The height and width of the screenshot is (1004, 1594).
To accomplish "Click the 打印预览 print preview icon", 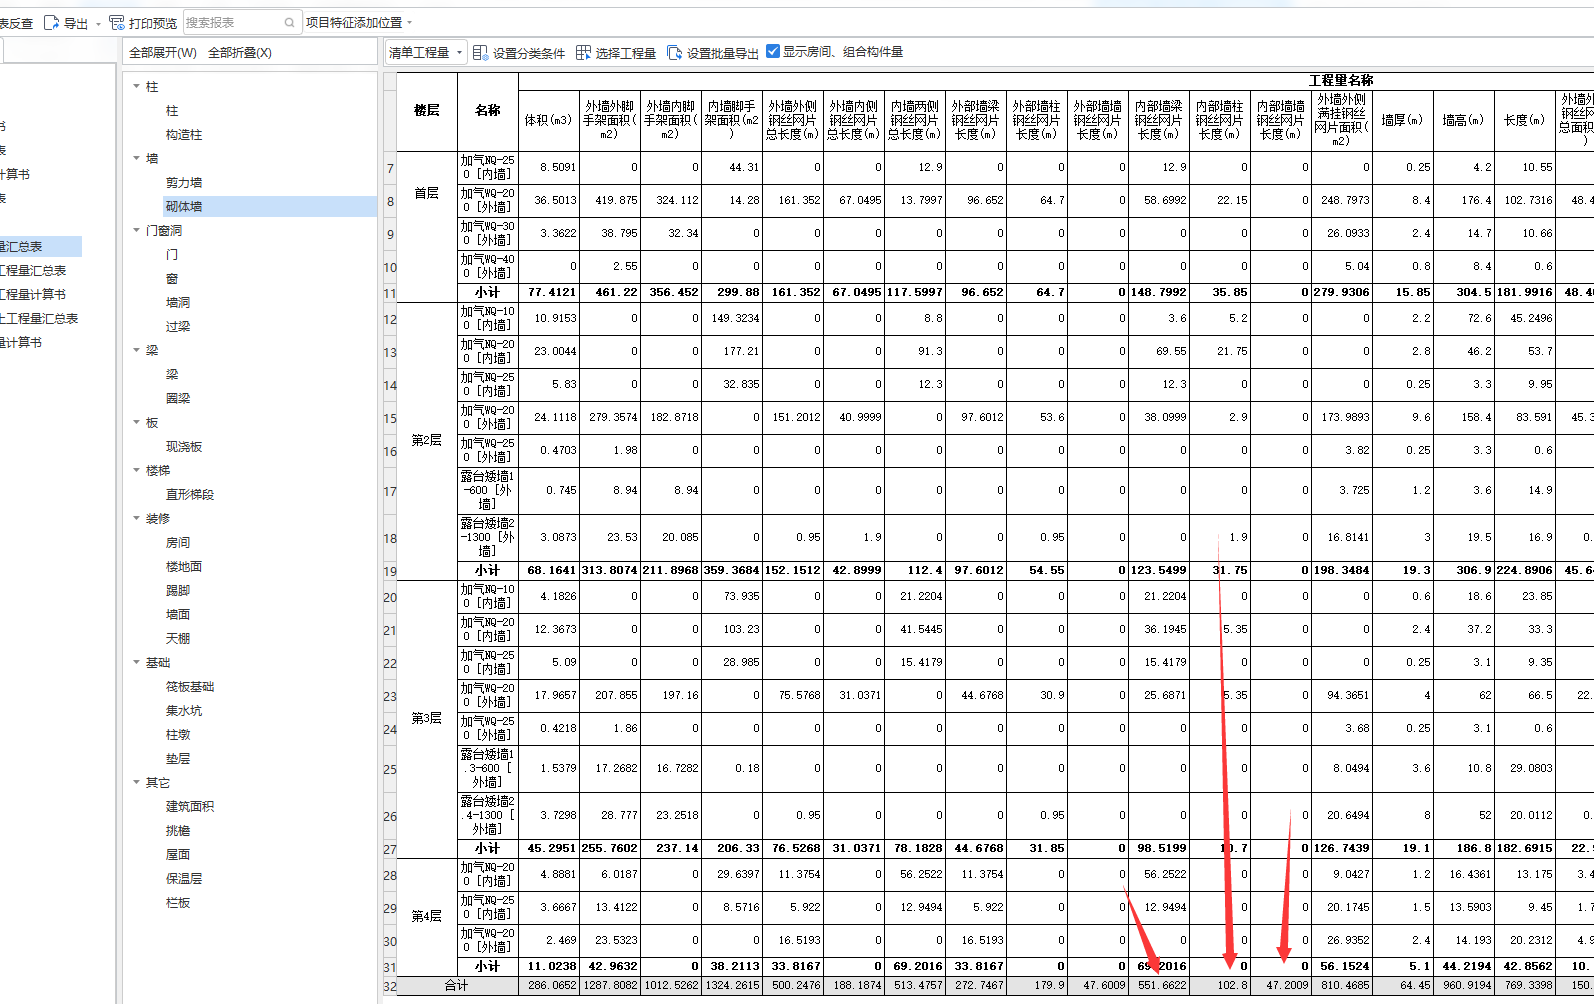I will tap(117, 23).
